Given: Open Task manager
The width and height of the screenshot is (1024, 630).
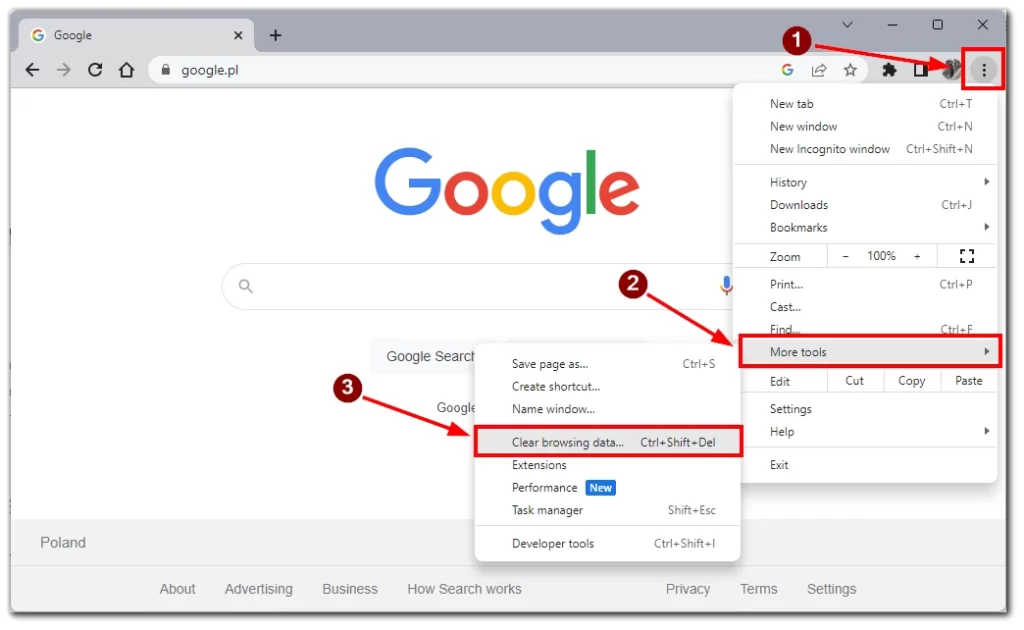Looking at the screenshot, I should pyautogui.click(x=607, y=511).
